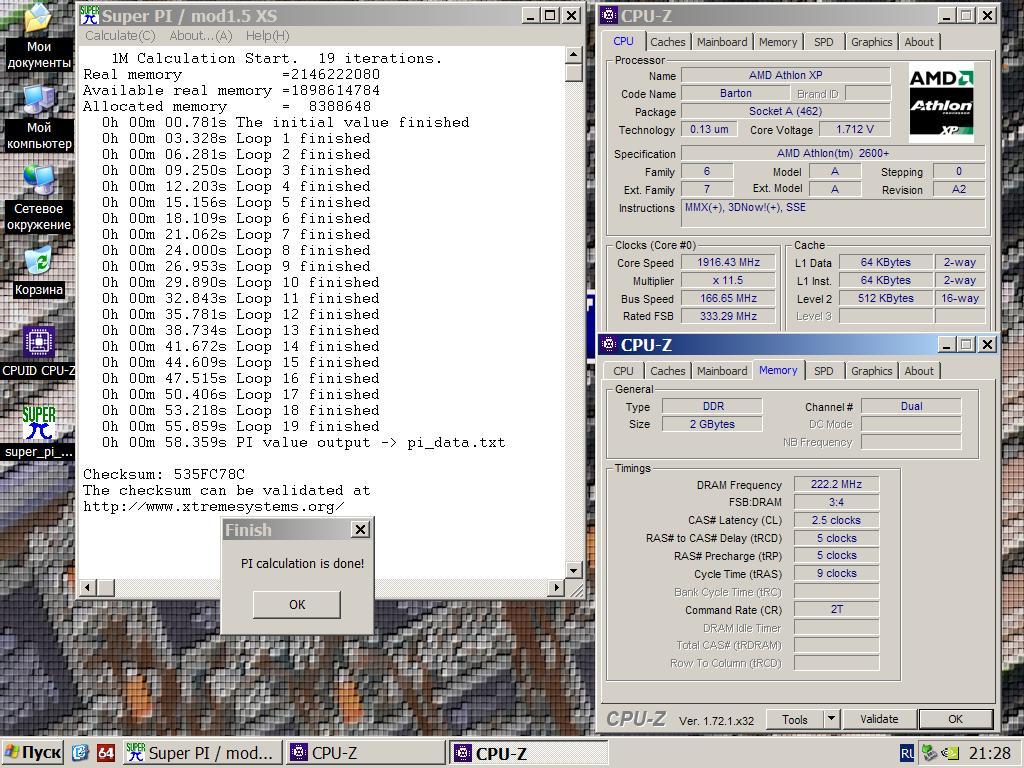The image size is (1024, 768).
Task: Click the Tools button in CPU-Z
Action: tap(795, 720)
